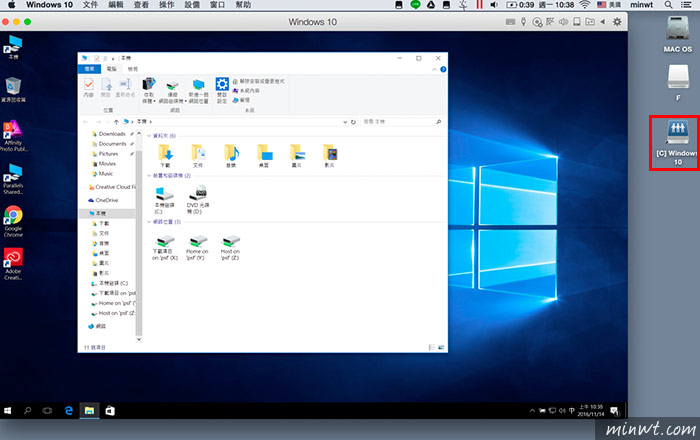Switch to the 檢視 (View) ribbon tab
Screen dimensions: 700x440
point(133,69)
